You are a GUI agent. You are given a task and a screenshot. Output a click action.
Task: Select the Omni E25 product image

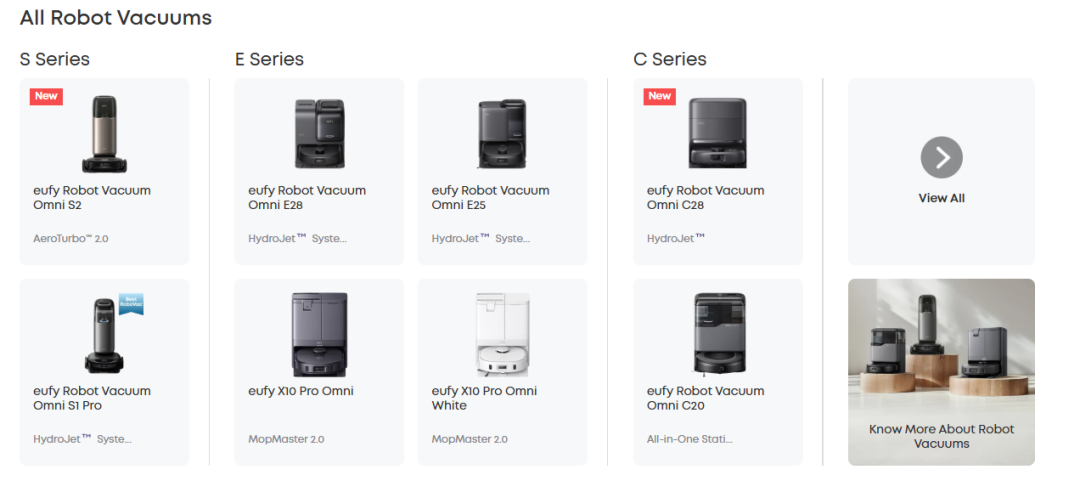[502, 133]
